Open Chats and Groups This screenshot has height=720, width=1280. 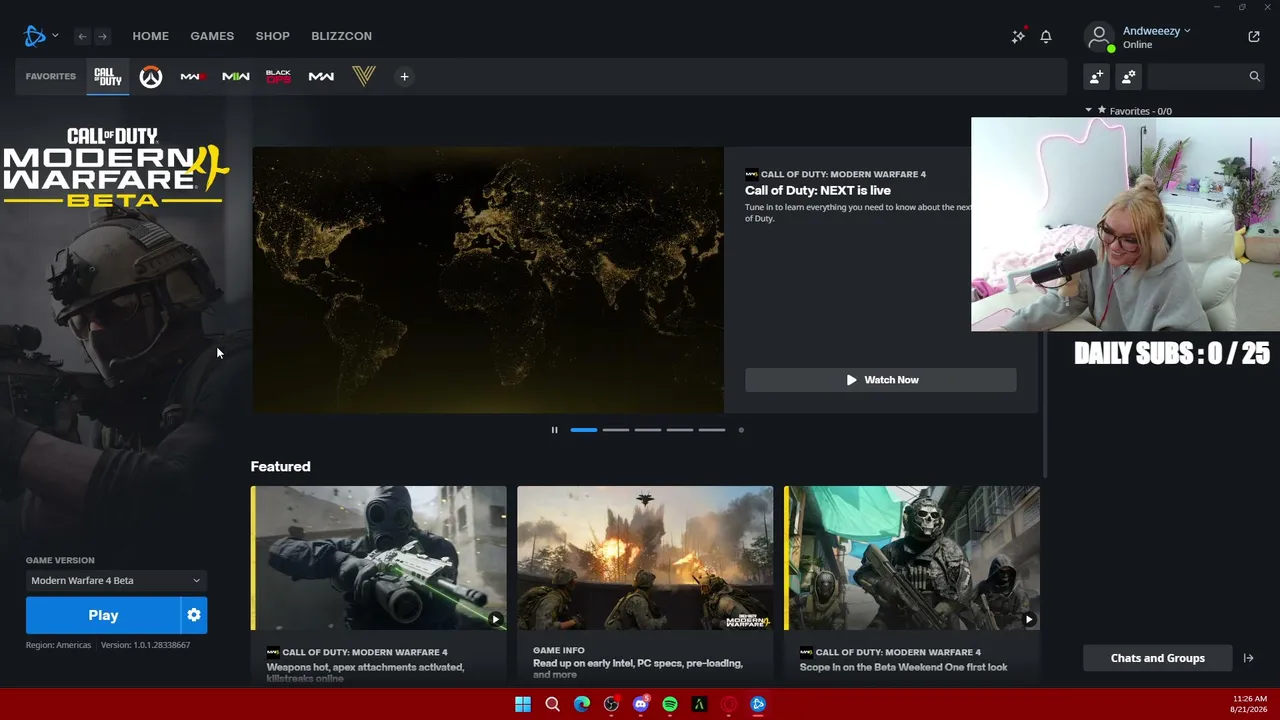point(1158,658)
